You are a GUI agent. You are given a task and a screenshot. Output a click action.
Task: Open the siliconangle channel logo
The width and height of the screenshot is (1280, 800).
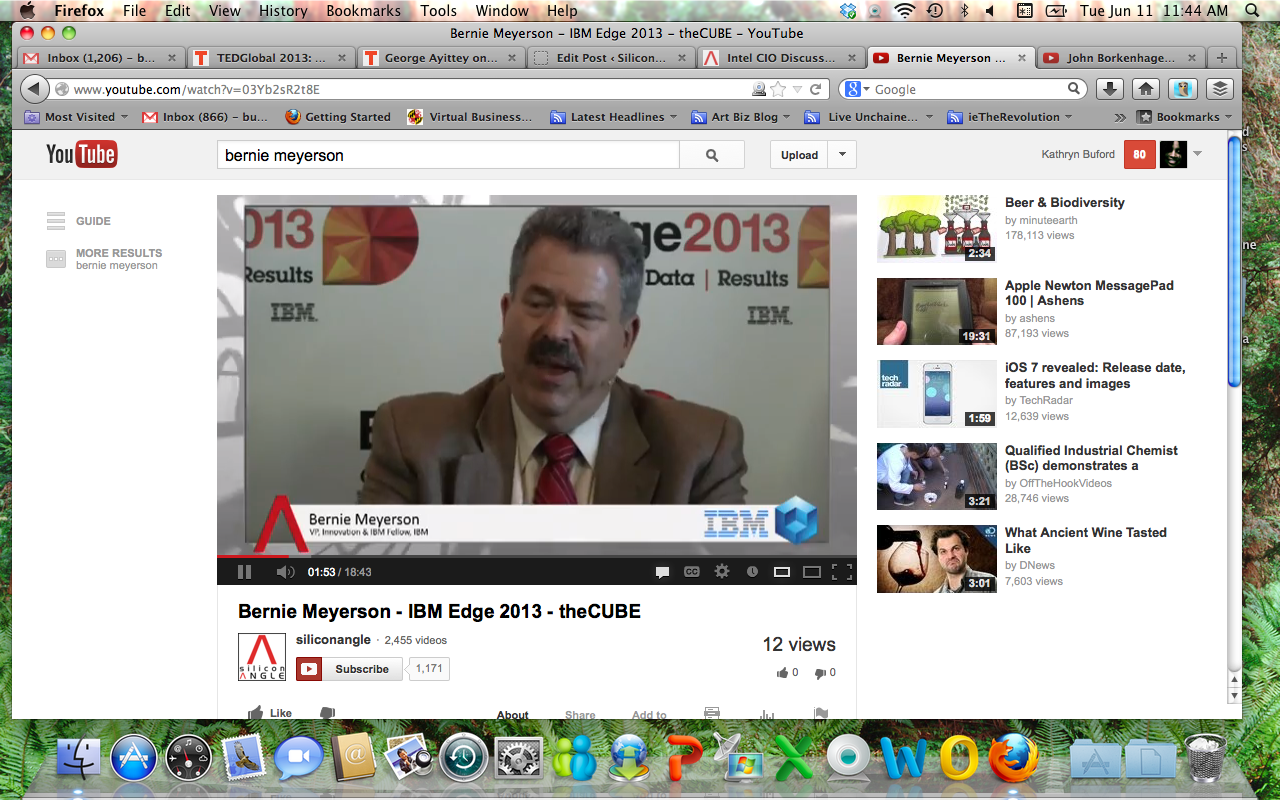point(262,657)
